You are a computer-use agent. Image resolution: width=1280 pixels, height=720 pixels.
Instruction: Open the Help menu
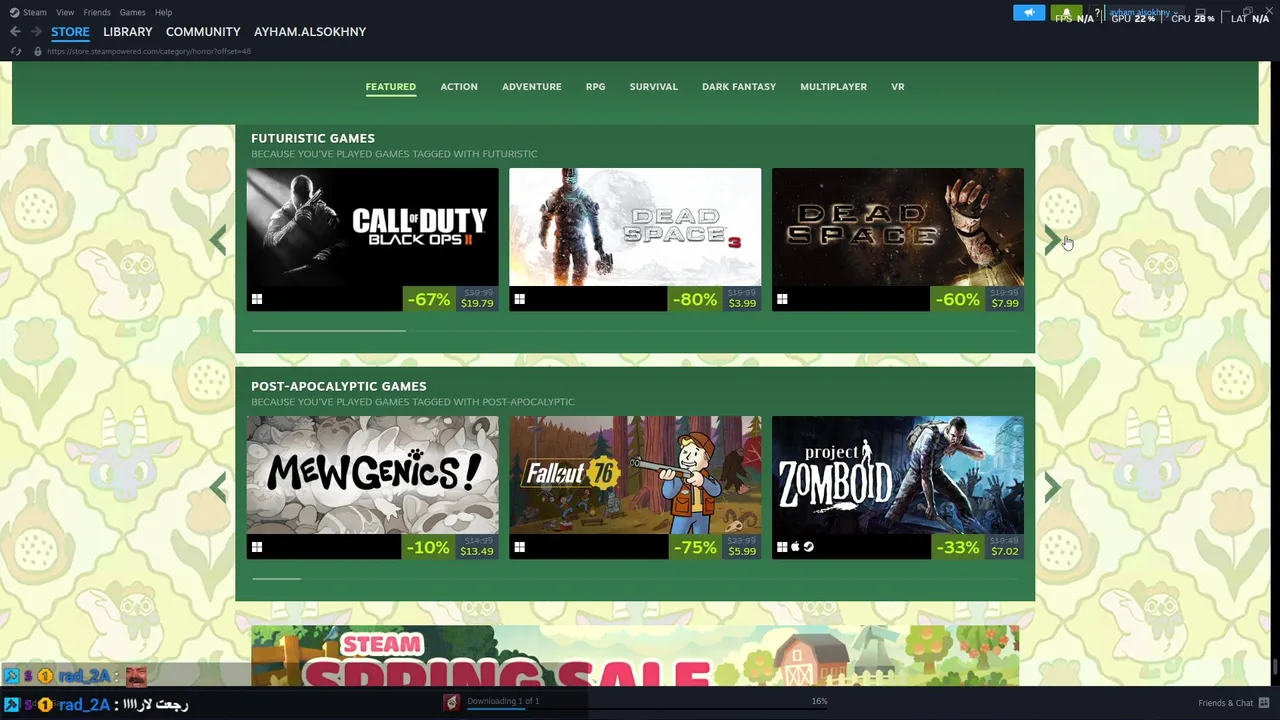pyautogui.click(x=163, y=12)
